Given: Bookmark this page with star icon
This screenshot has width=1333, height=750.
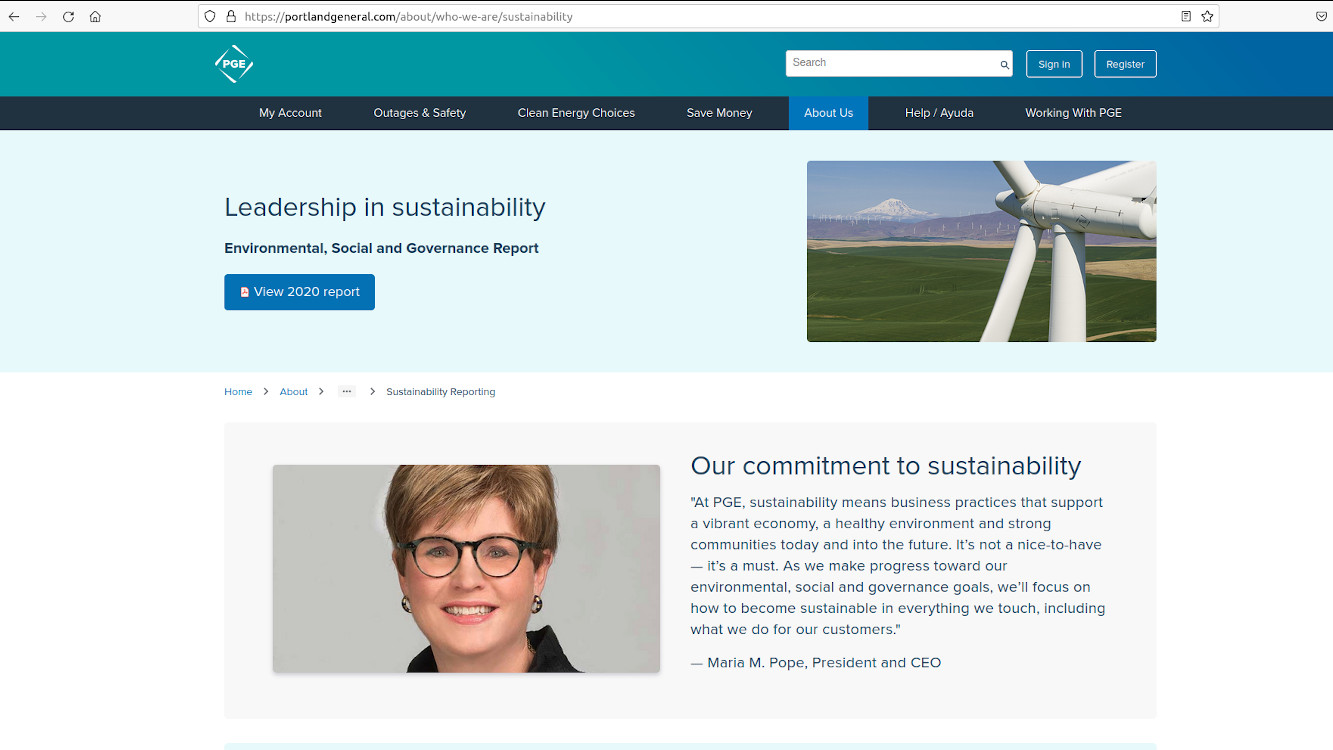Looking at the screenshot, I should point(1207,16).
